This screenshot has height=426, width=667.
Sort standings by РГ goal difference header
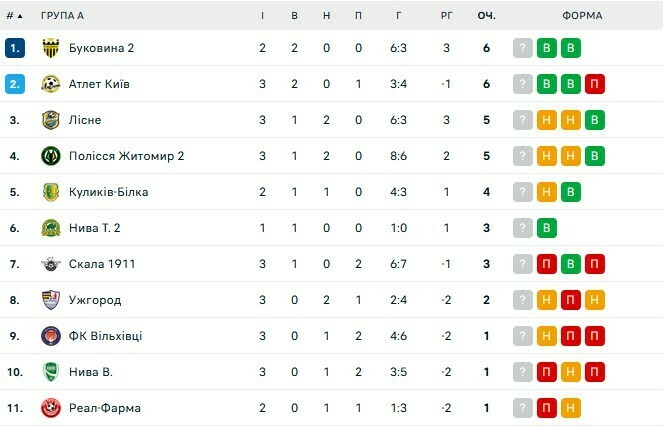coord(446,16)
